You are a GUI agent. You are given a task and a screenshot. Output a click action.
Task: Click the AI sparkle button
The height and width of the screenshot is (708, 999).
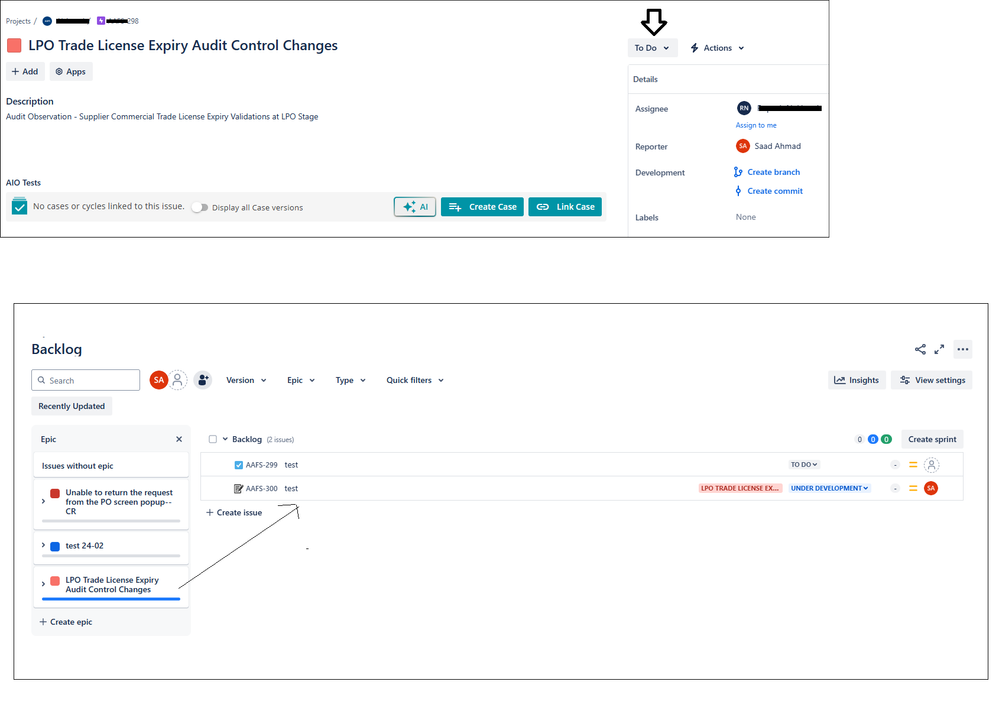click(x=415, y=206)
